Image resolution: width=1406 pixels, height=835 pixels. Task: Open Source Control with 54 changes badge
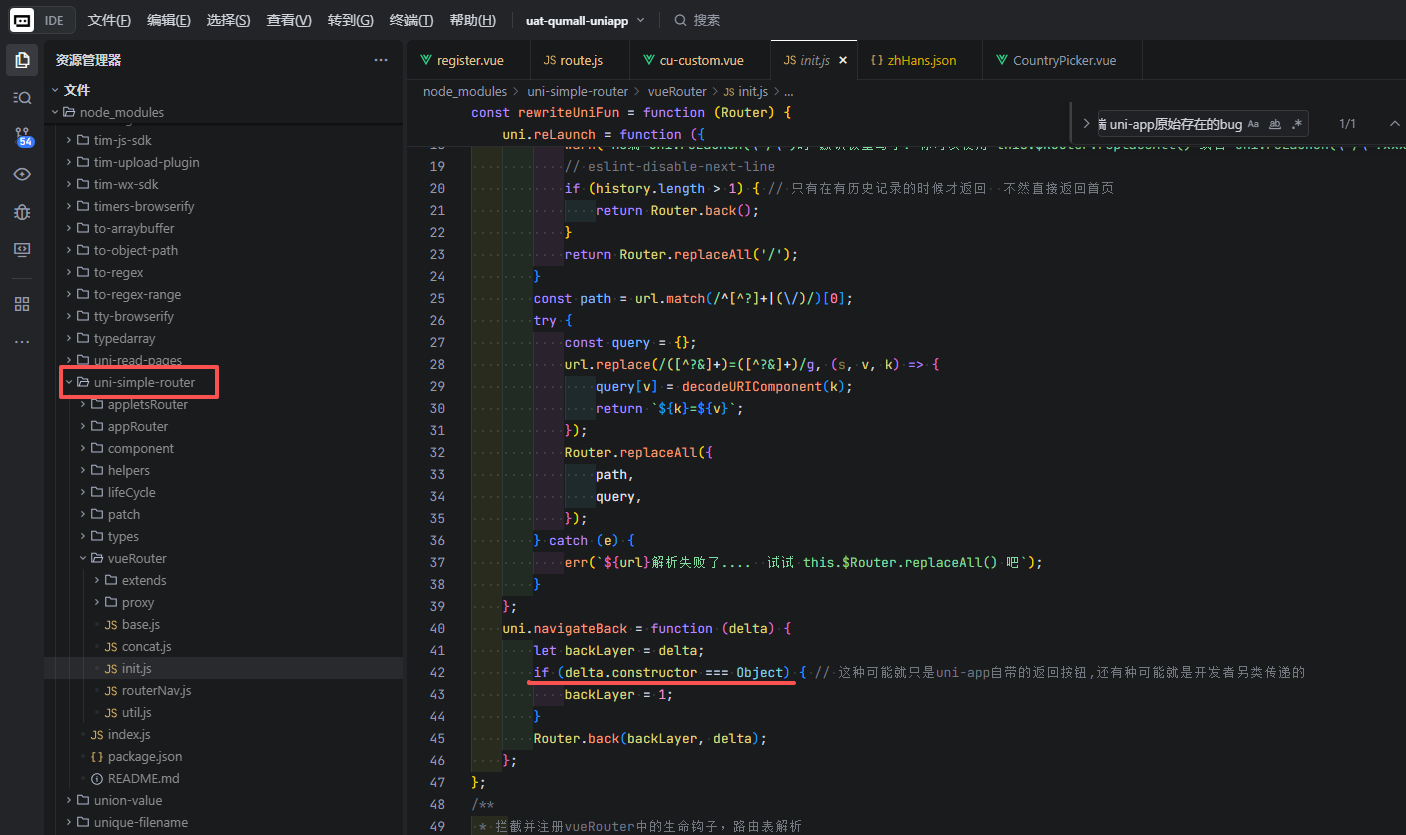(x=22, y=136)
